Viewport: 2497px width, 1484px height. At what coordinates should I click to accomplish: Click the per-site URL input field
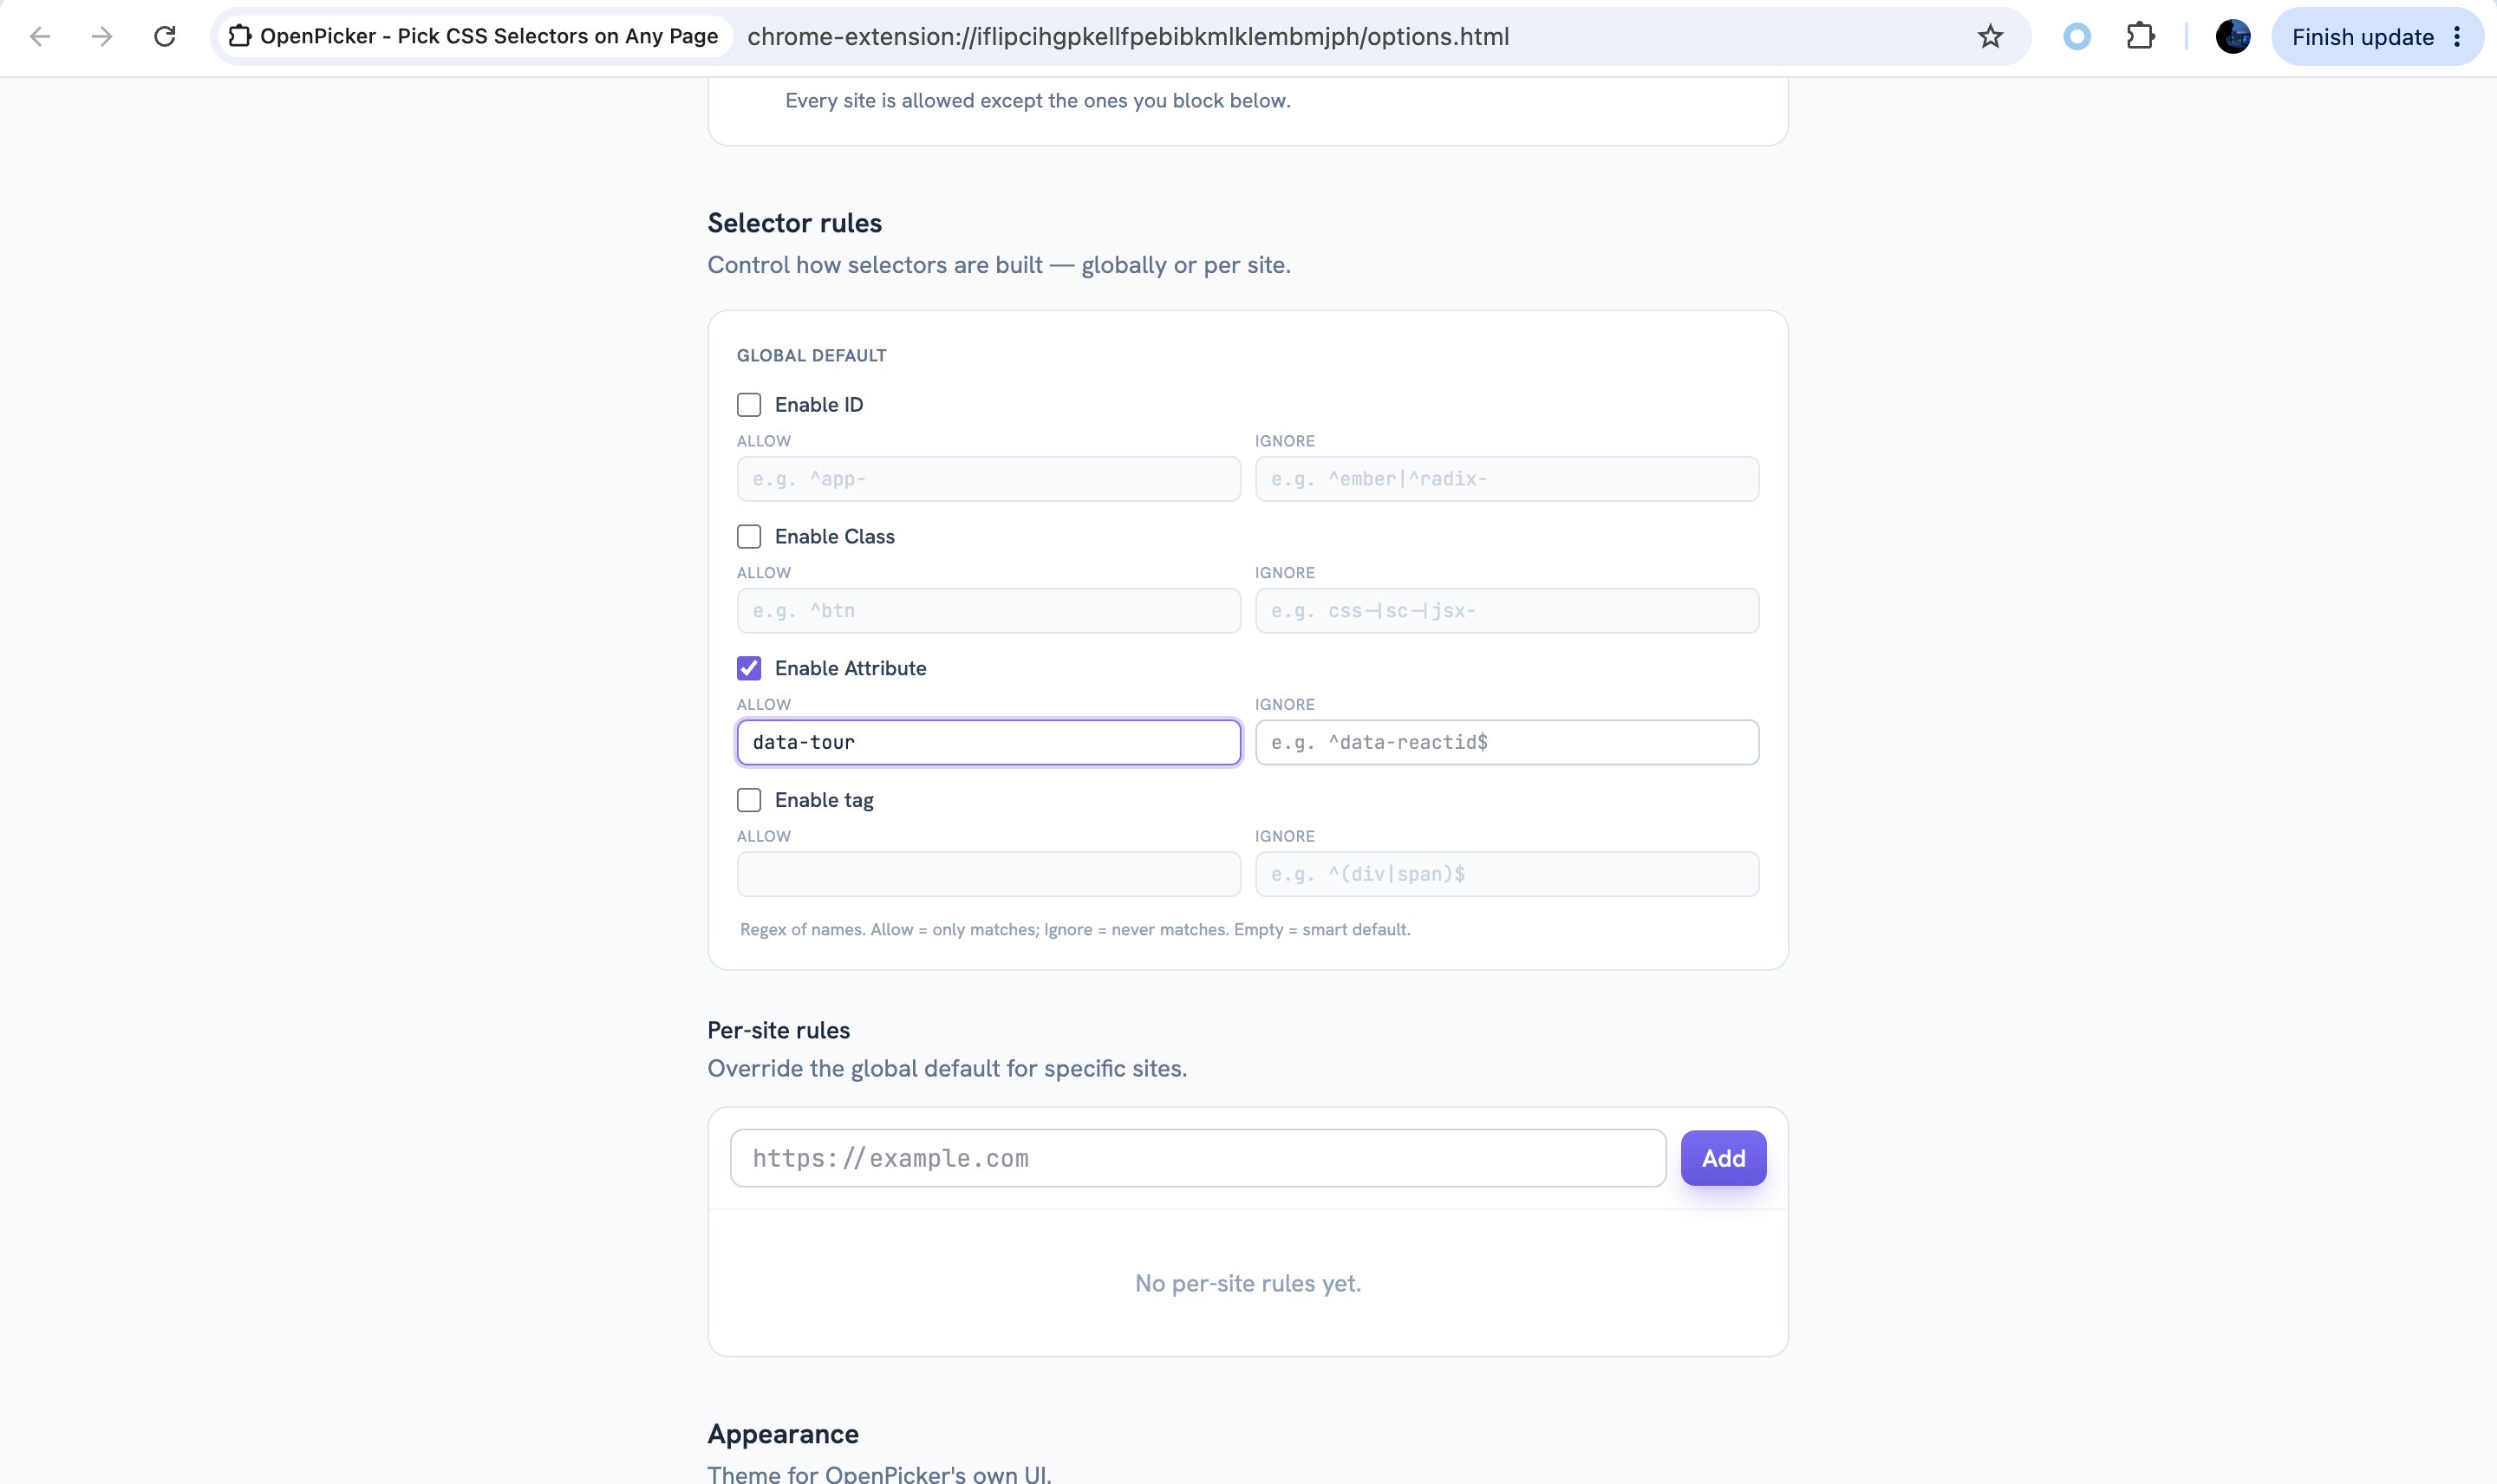click(x=1198, y=1158)
